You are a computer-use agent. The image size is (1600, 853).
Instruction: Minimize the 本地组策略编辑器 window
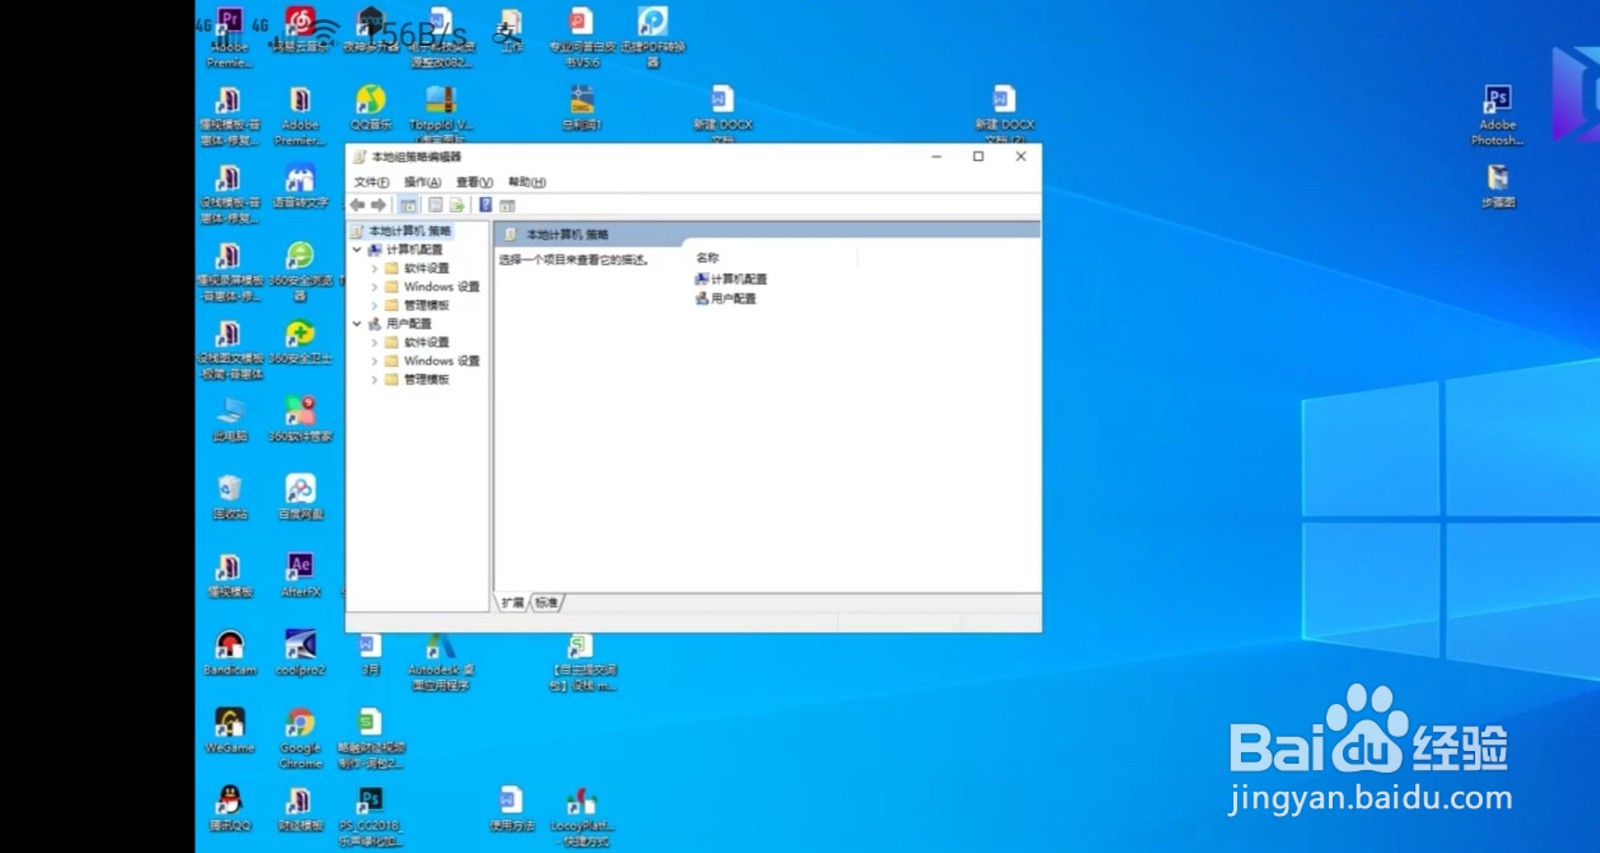click(936, 156)
